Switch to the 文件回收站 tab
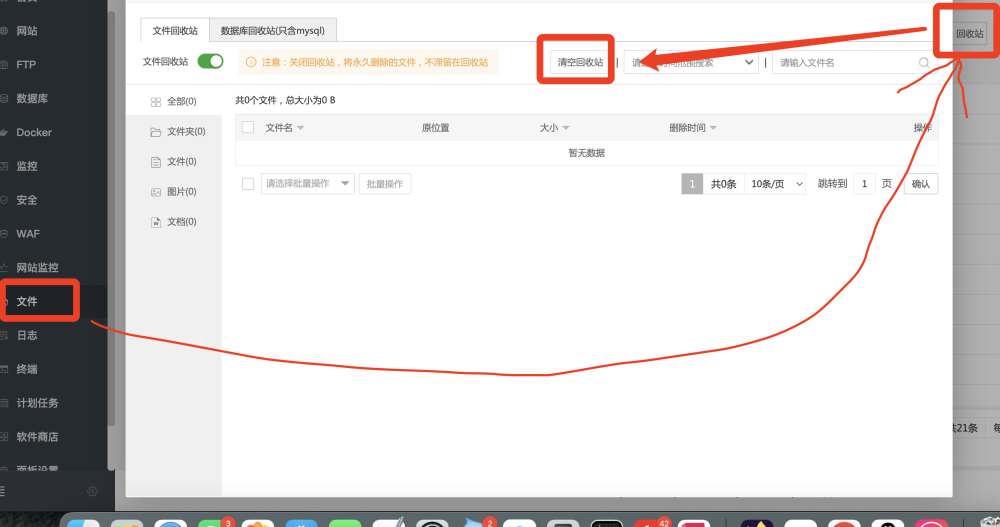 (x=175, y=31)
